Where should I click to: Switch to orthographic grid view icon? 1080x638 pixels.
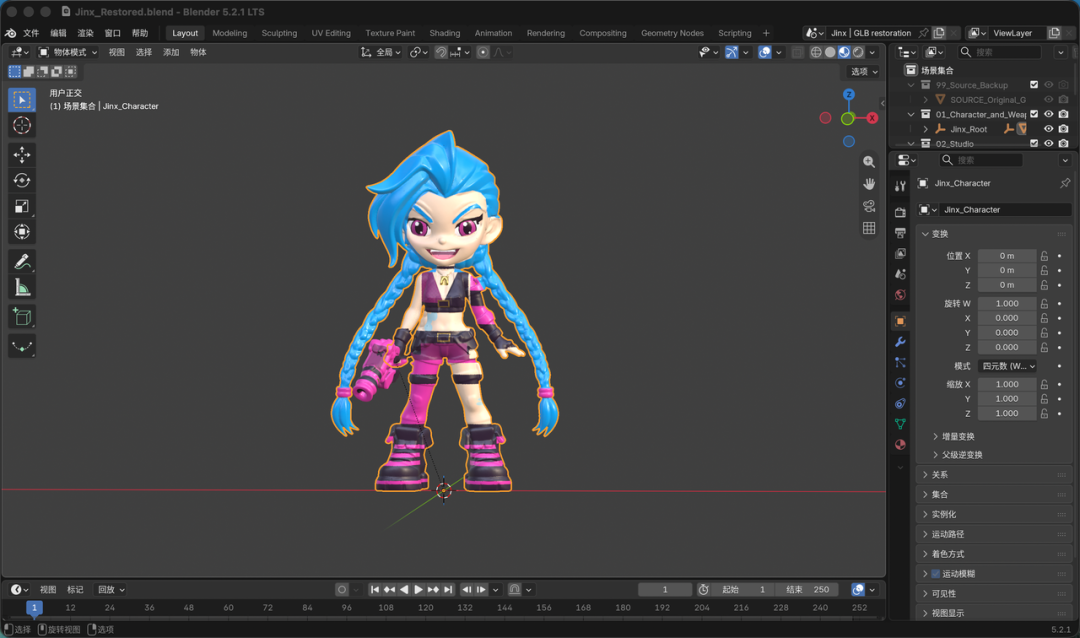click(869, 228)
